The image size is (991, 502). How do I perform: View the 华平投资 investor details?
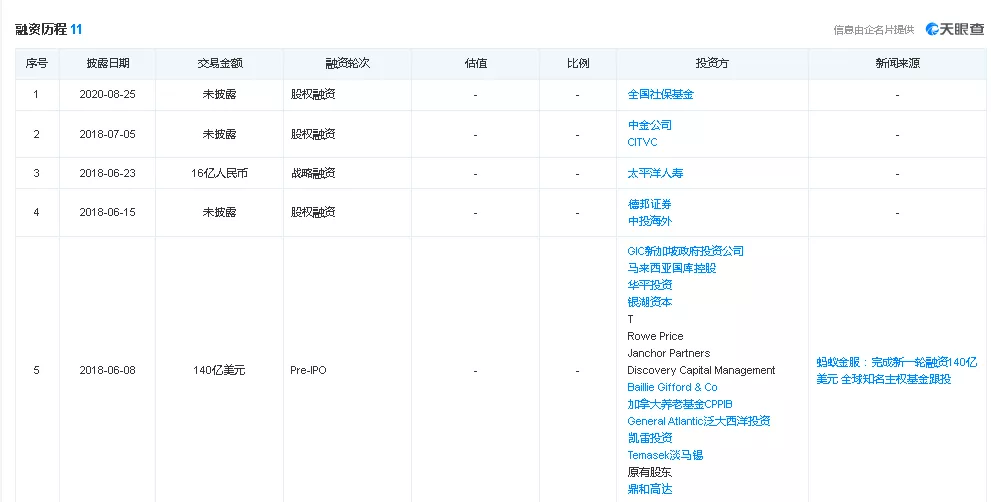[649, 285]
